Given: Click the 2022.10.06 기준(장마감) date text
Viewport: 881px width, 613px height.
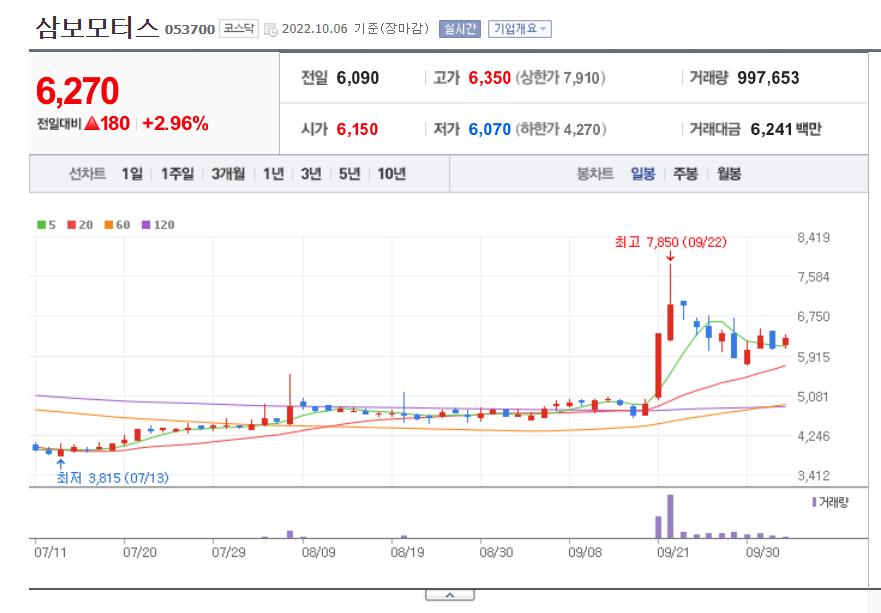Looking at the screenshot, I should tap(355, 29).
